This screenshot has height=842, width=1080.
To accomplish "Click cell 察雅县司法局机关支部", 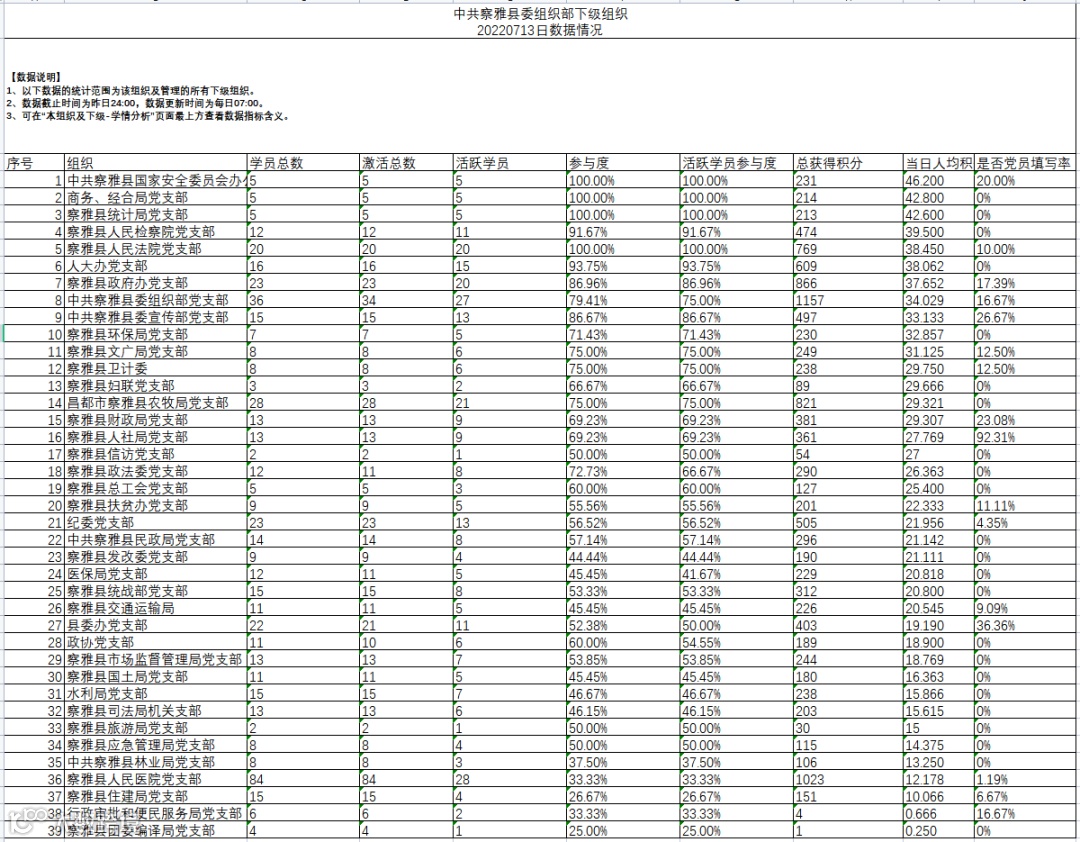I will (x=156, y=711).
